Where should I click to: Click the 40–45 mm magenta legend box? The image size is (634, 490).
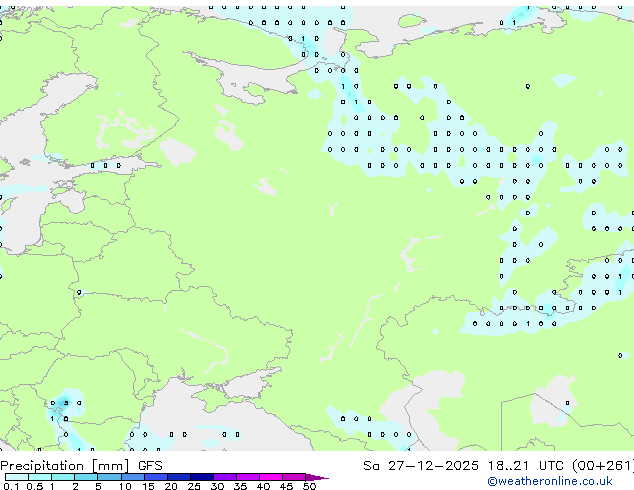click(271, 477)
